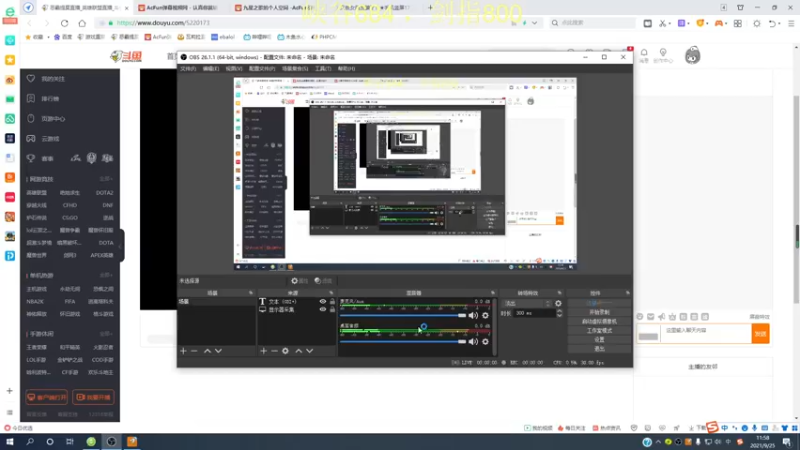Image resolution: width=800 pixels, height=450 pixels.
Task: Select the 显示器采集 source row
Action: (x=296, y=309)
